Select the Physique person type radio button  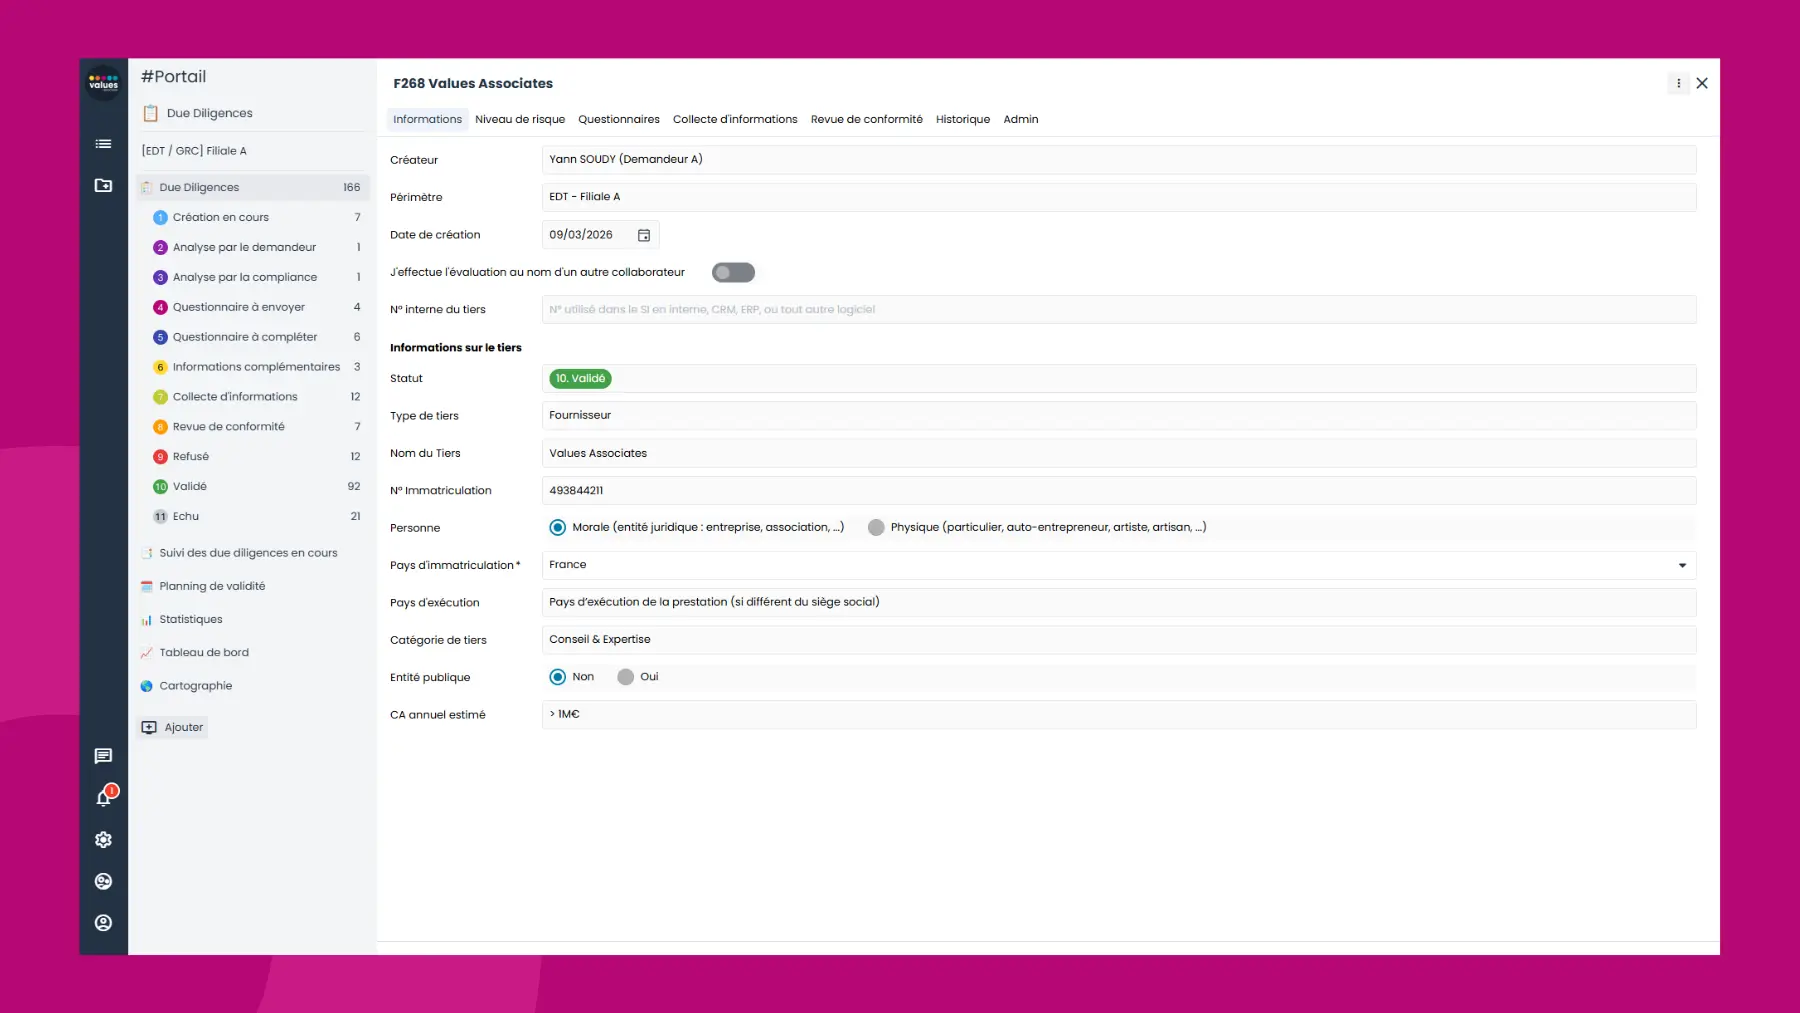[x=876, y=527]
